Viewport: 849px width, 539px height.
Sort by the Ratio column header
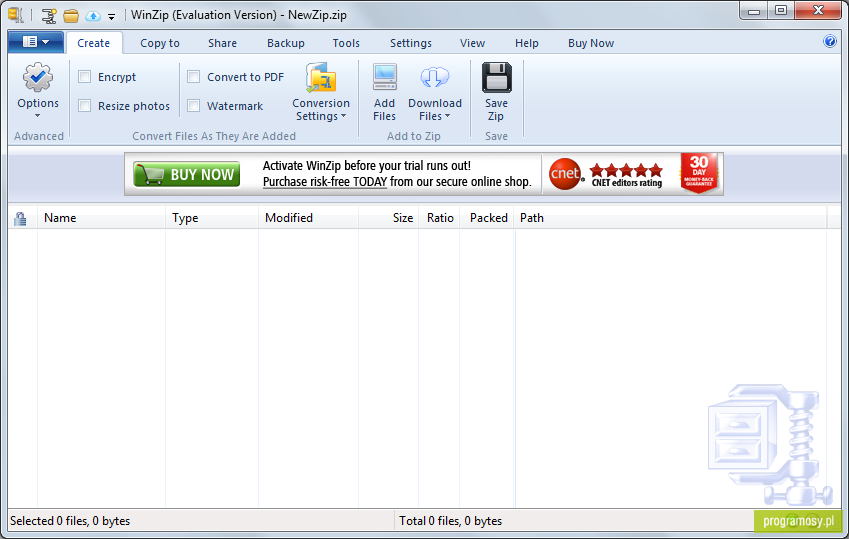point(439,218)
